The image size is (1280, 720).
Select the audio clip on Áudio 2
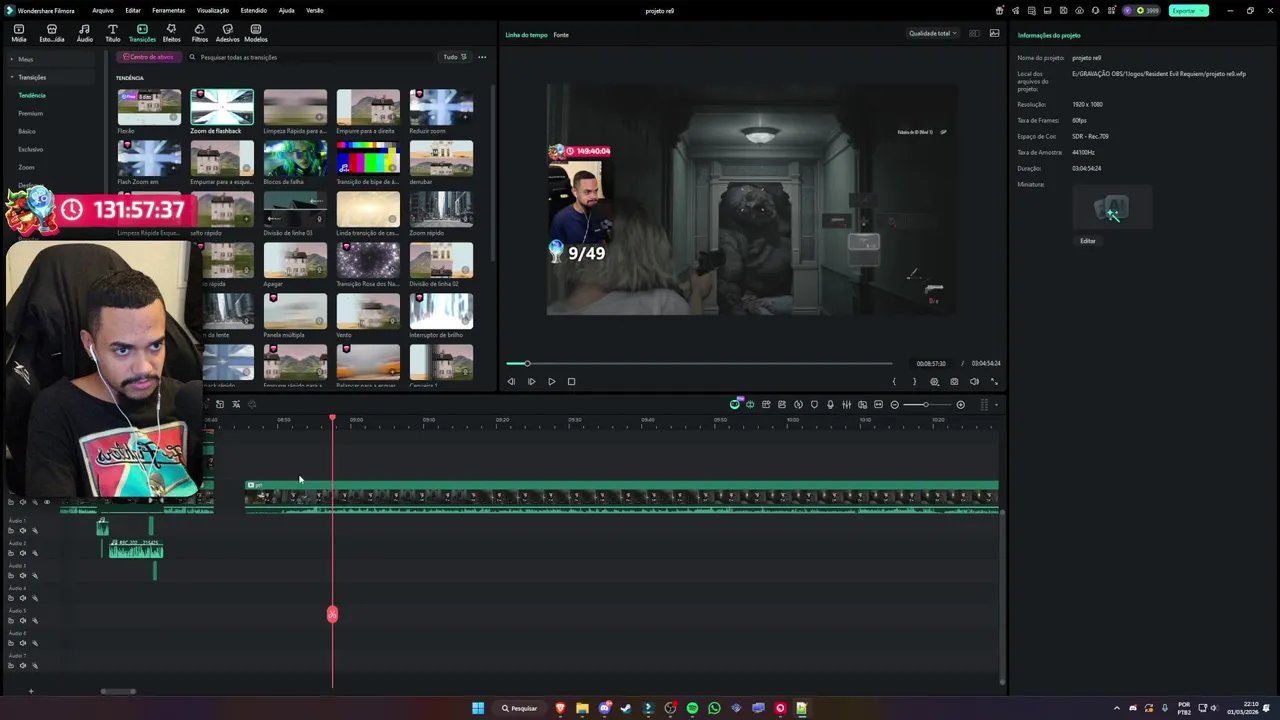(x=135, y=548)
